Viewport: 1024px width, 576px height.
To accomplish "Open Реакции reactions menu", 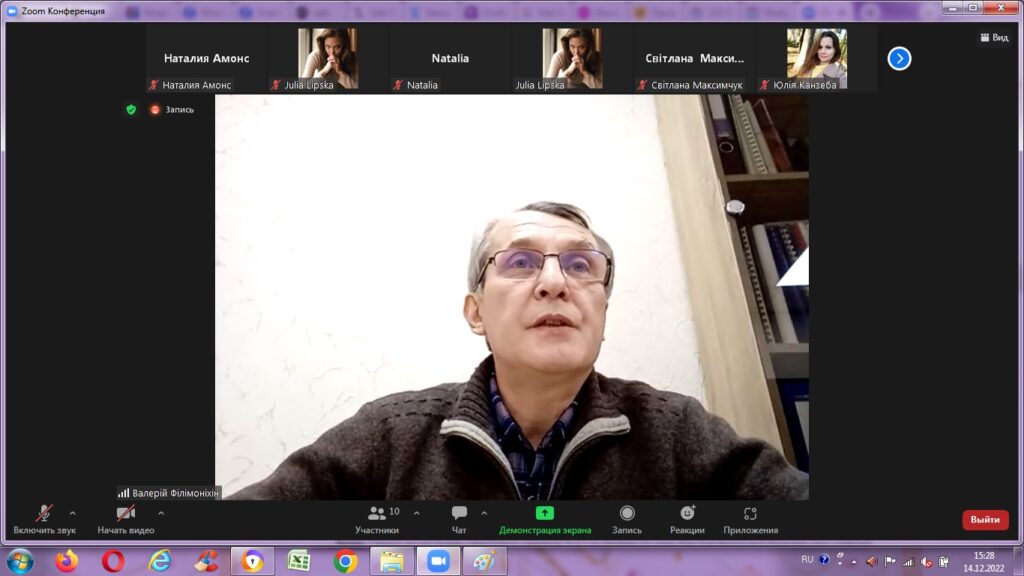I will click(x=687, y=520).
